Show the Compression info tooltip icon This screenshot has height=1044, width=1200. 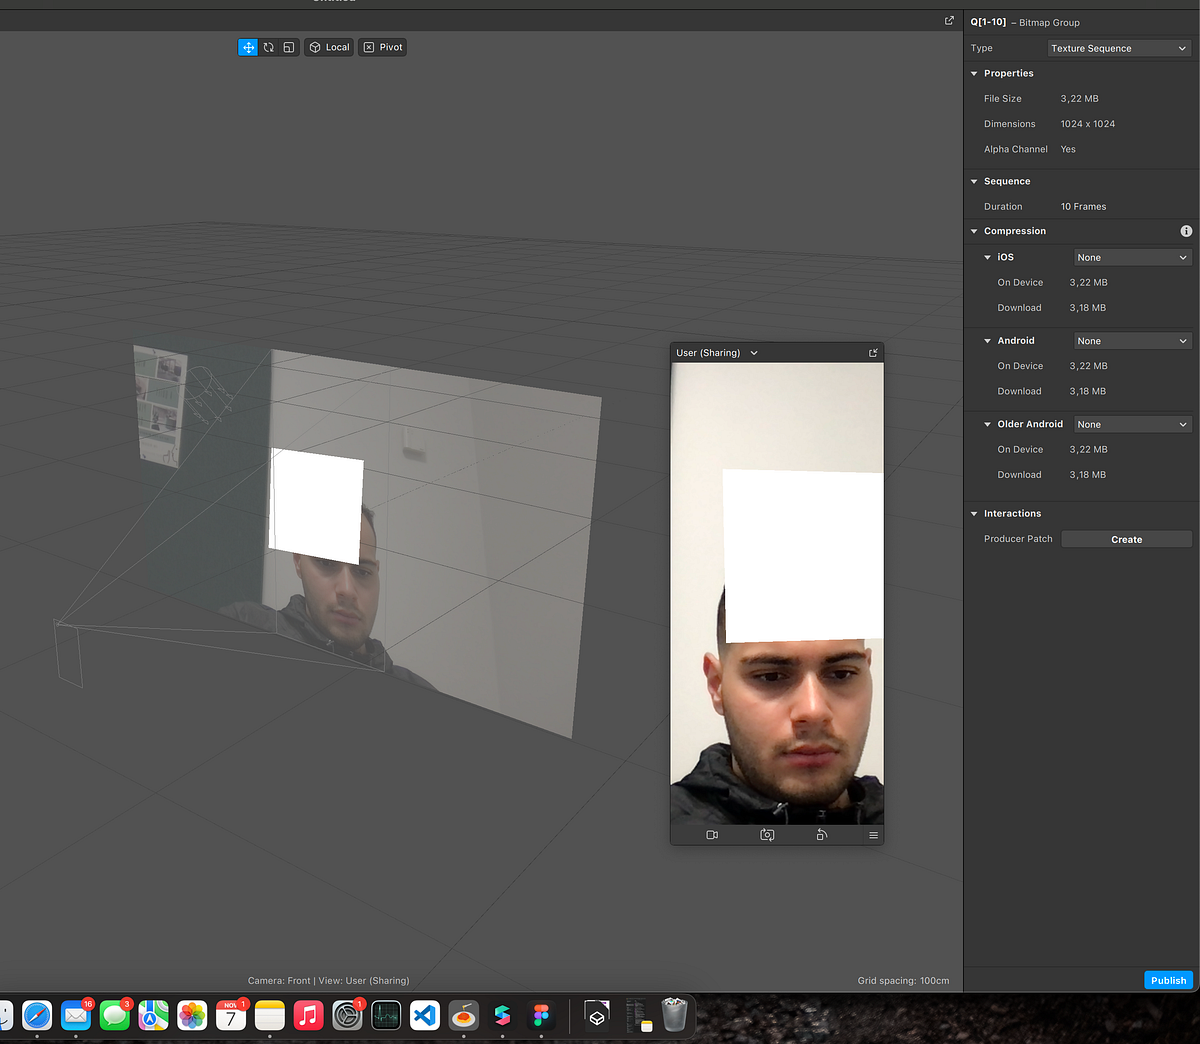pos(1186,231)
